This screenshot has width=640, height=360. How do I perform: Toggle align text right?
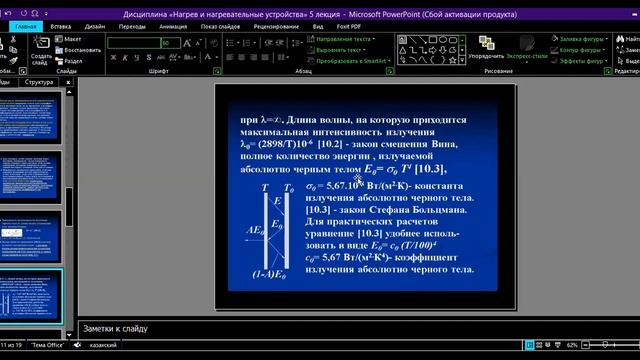point(253,58)
